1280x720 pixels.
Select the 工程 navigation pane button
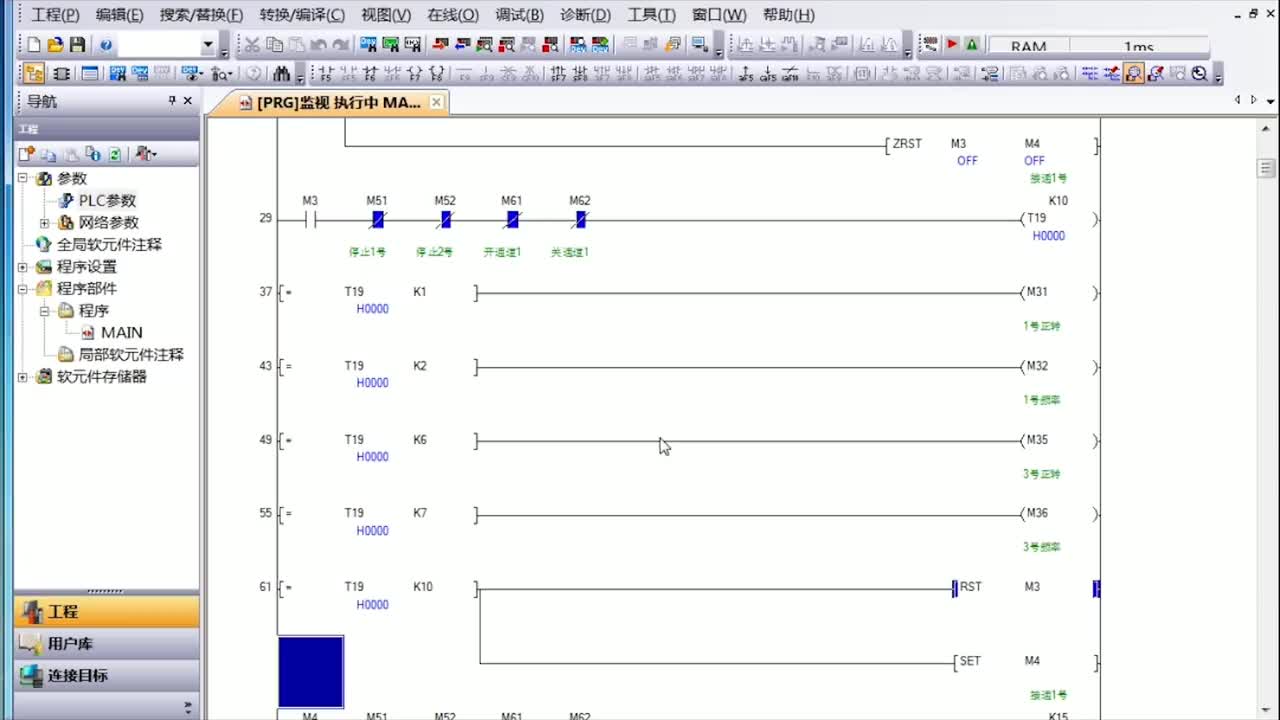tap(106, 612)
